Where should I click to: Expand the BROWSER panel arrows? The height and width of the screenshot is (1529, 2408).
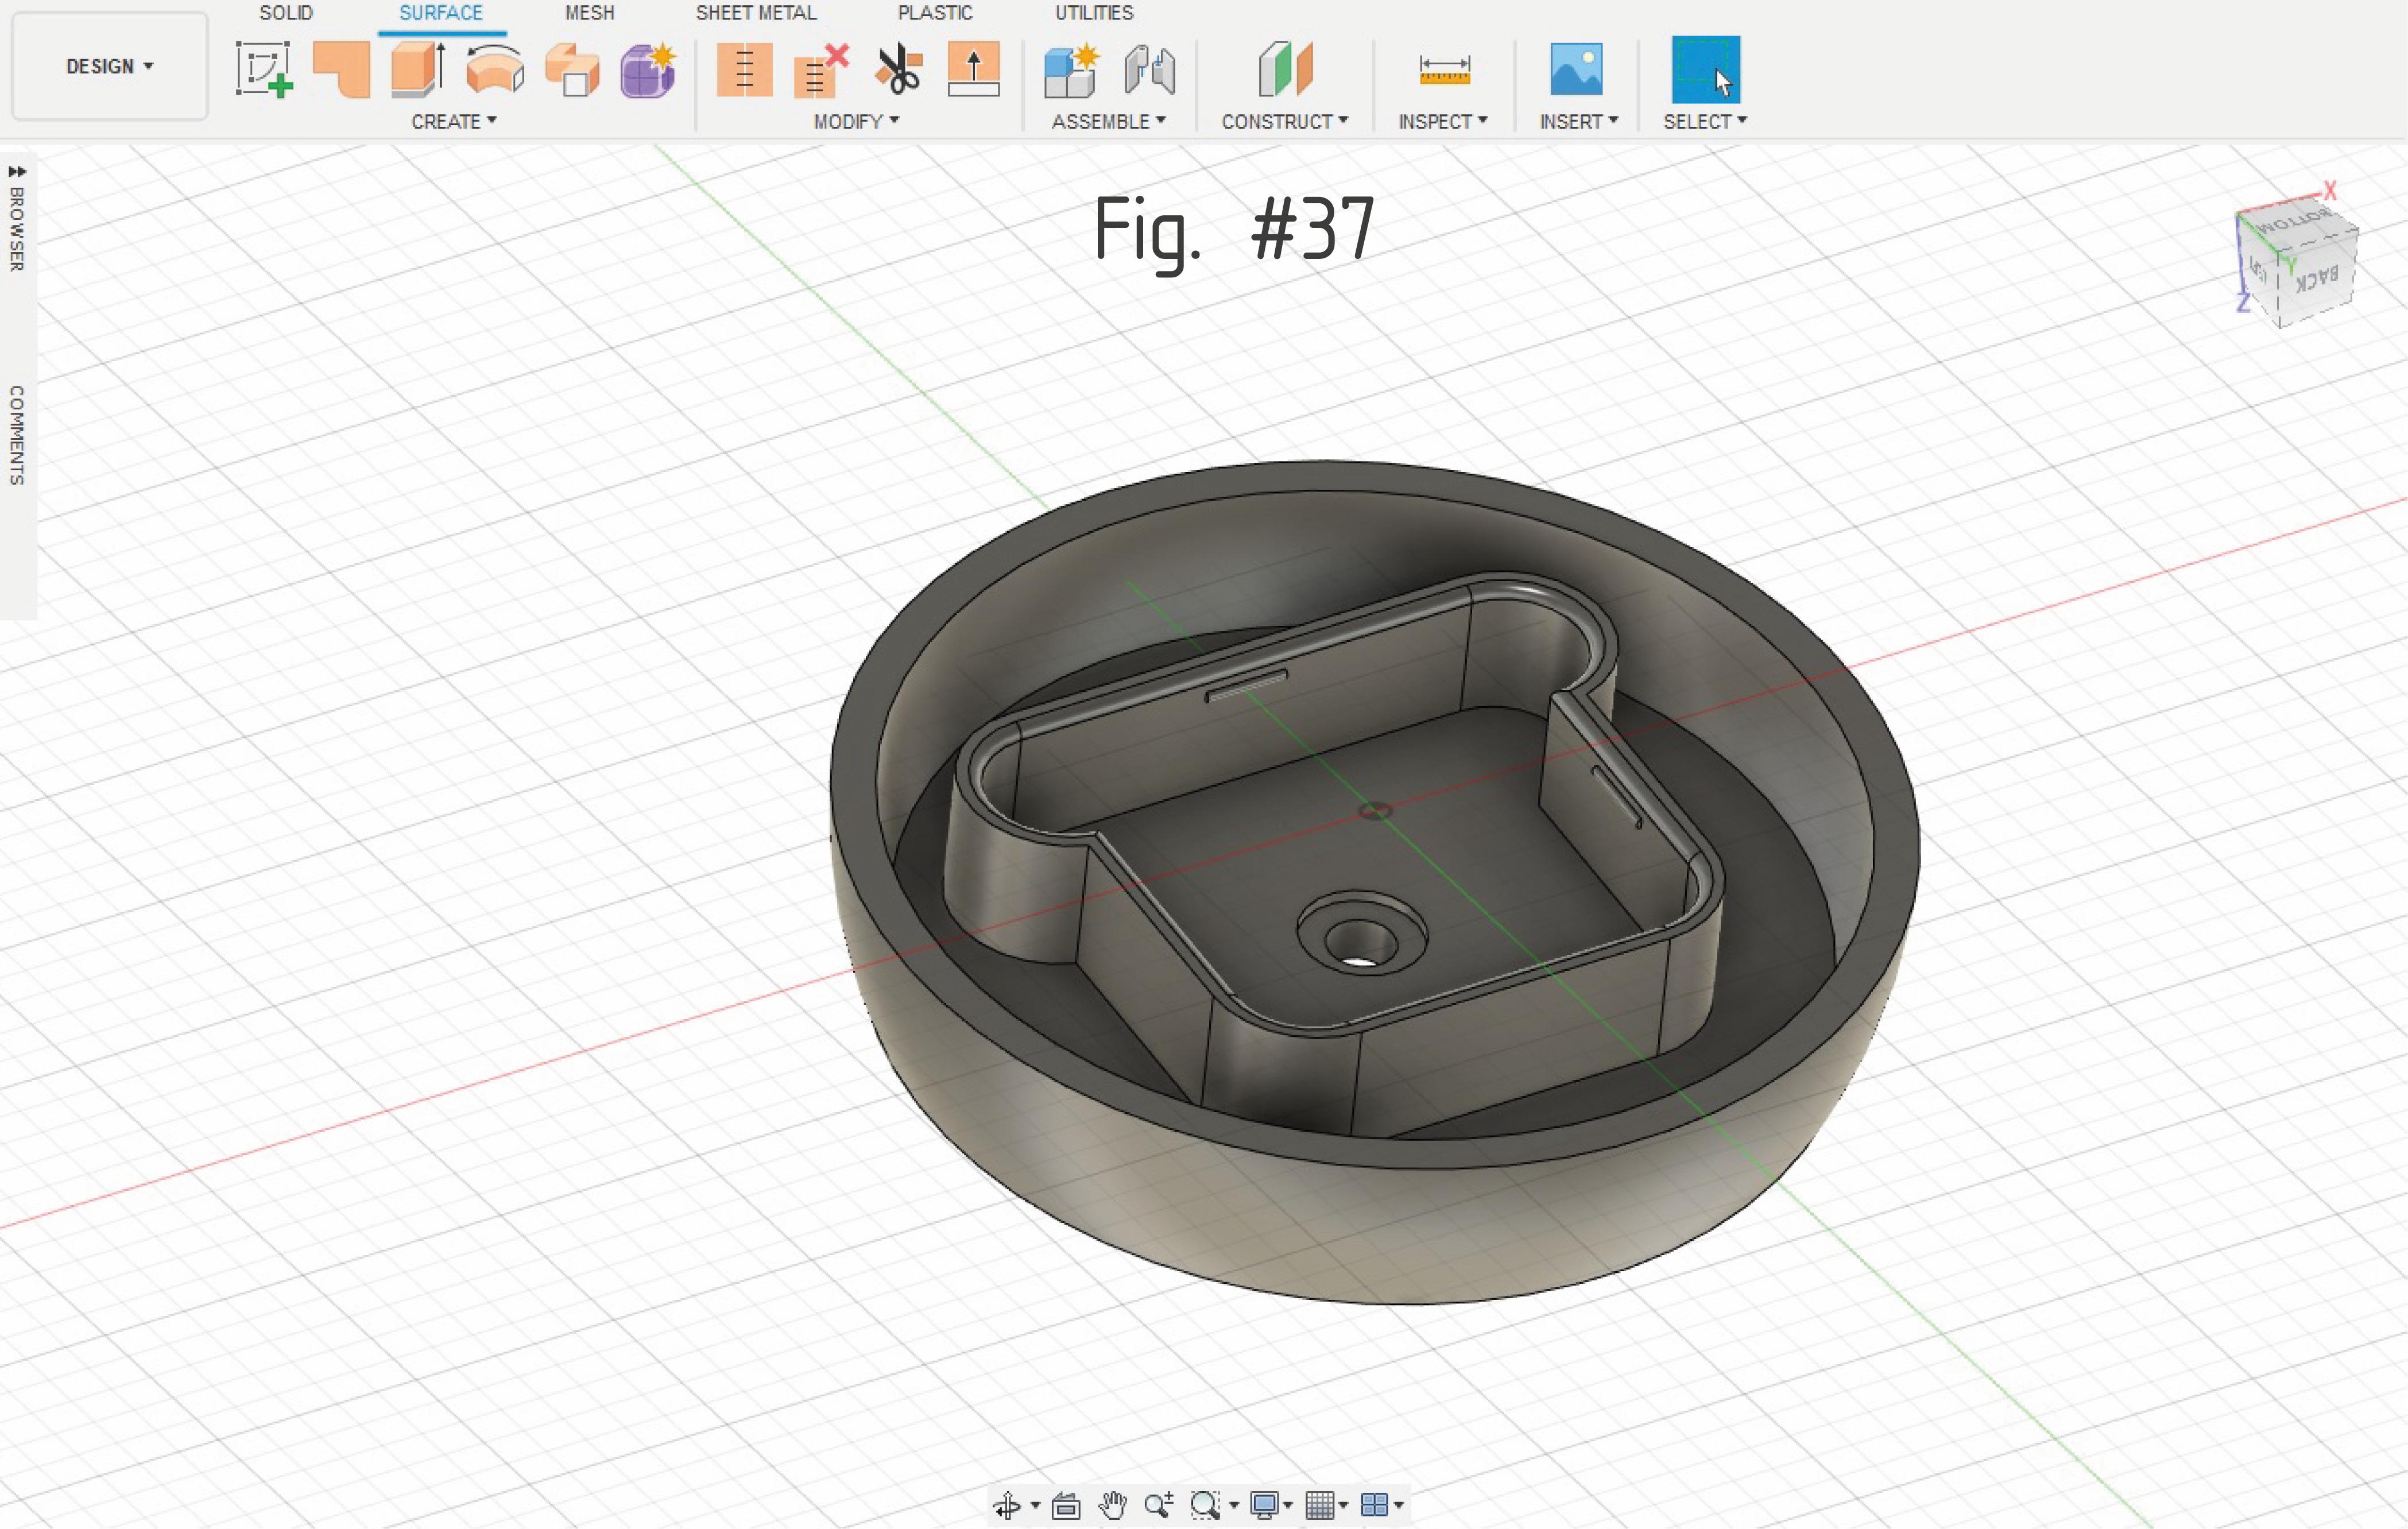(x=16, y=171)
